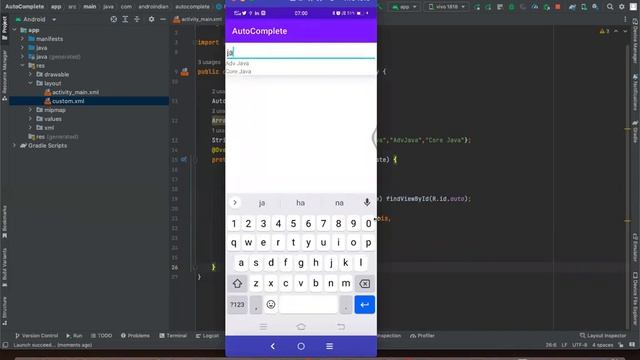Expand keyboard suggestions chevron
This screenshot has height=360, width=640.
tap(235, 202)
